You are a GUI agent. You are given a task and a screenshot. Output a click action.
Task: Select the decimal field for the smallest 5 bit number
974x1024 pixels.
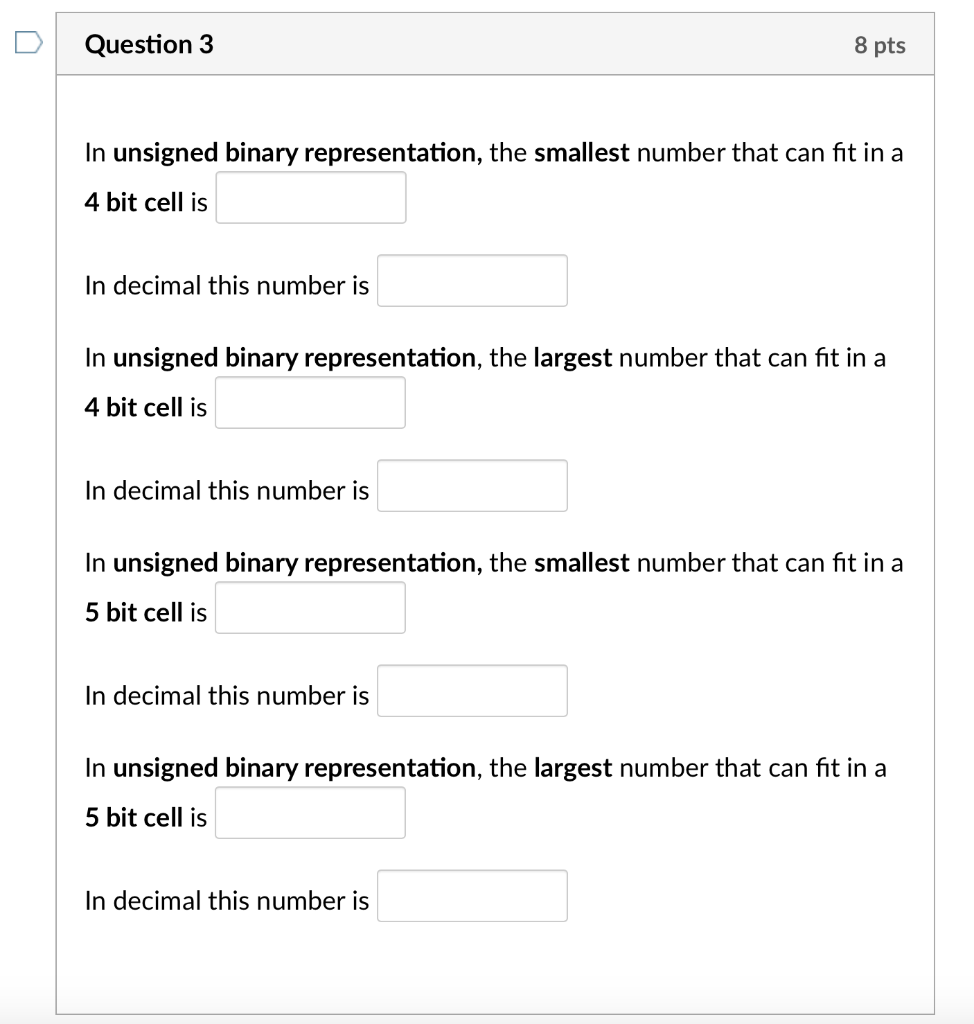point(472,690)
